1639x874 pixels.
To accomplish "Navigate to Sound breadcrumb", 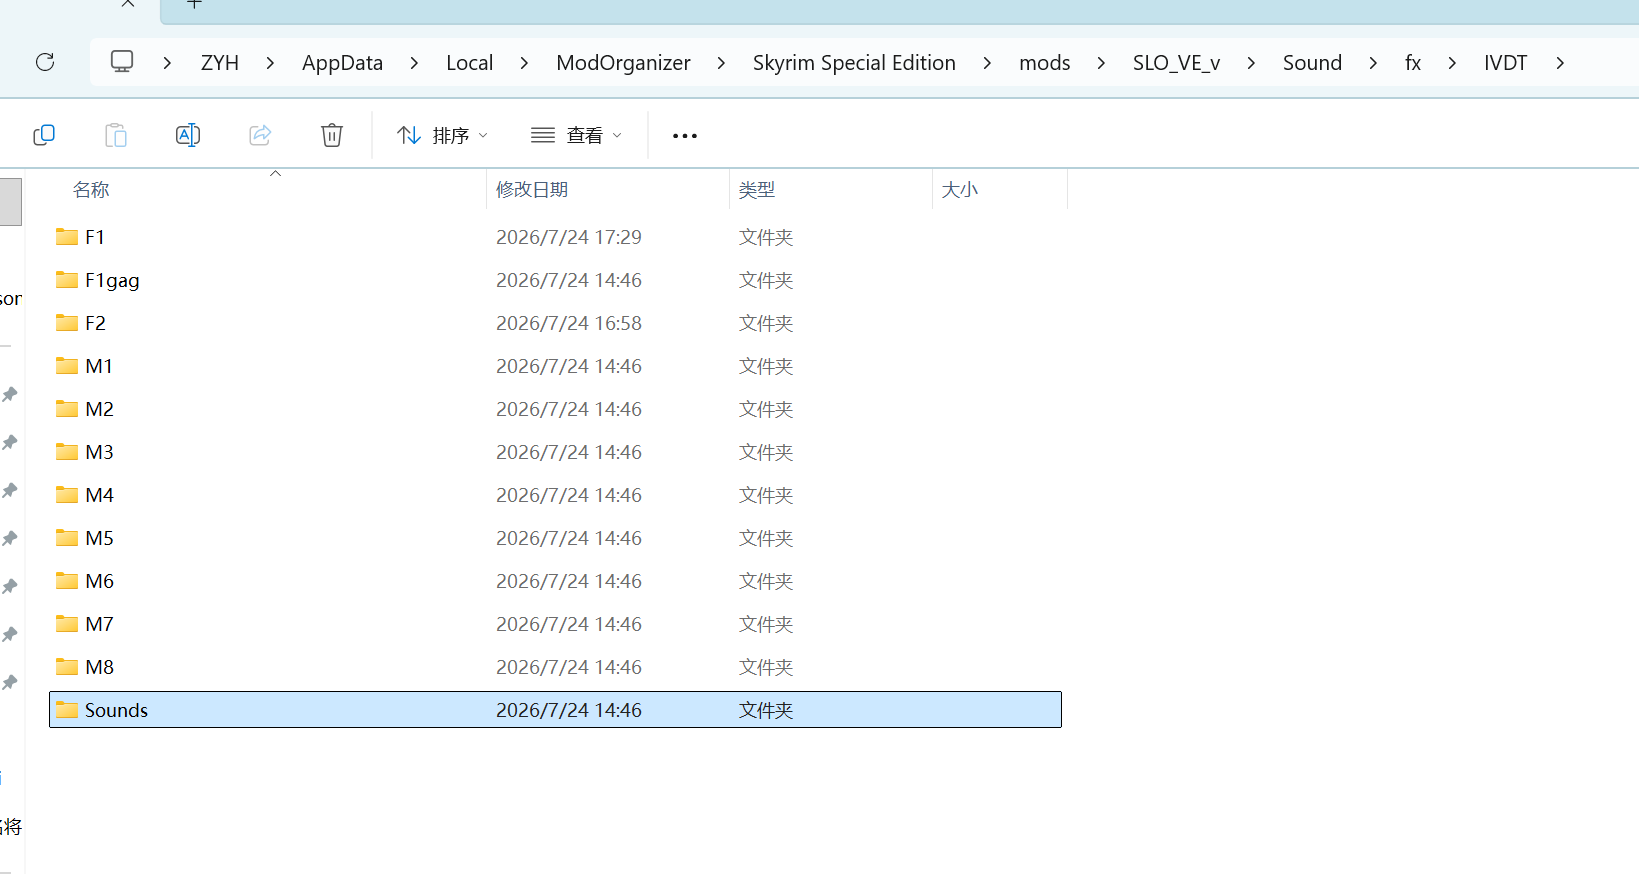I will pyautogui.click(x=1312, y=63).
